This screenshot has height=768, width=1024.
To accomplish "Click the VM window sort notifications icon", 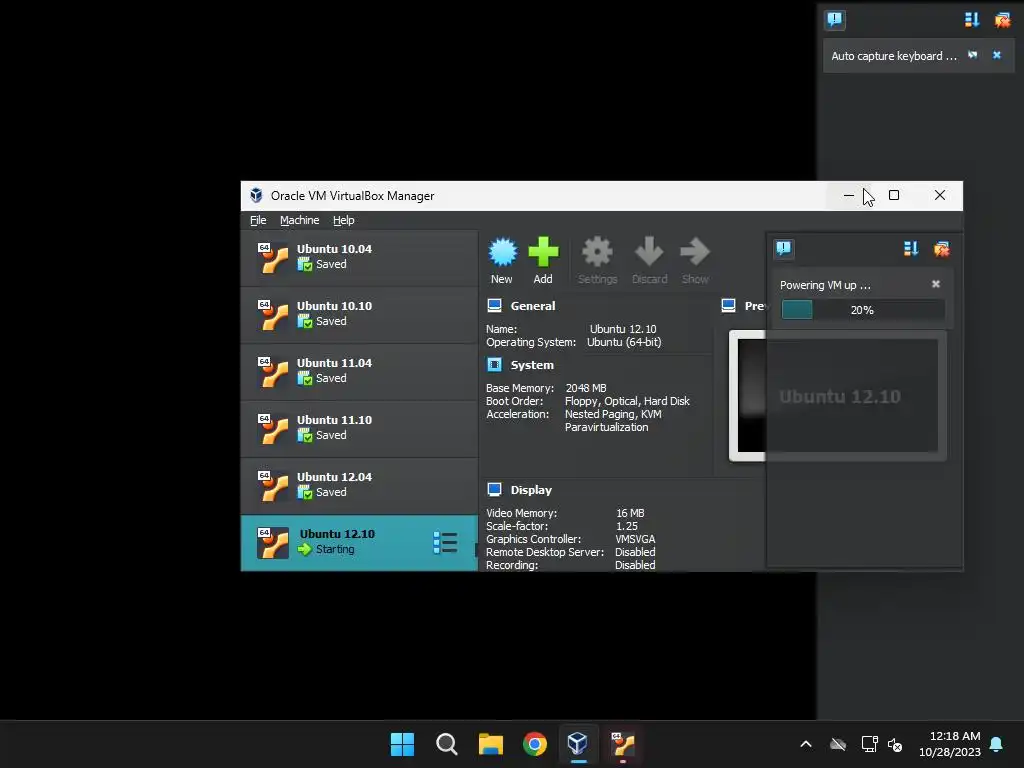I will 972,20.
